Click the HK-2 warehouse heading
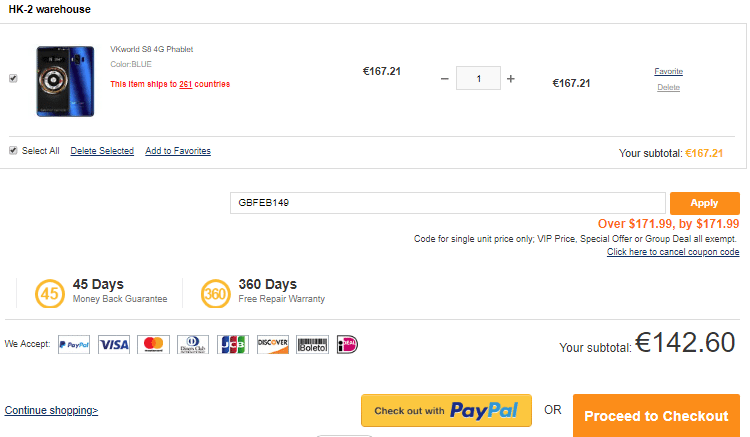Image resolution: width=750 pixels, height=437 pixels. click(49, 9)
